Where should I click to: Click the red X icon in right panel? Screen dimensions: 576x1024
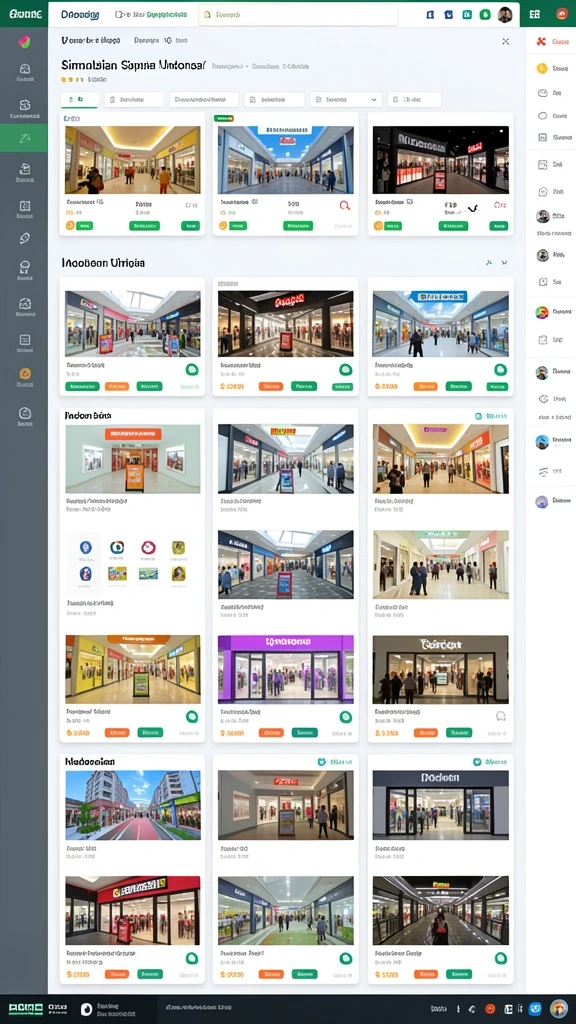click(541, 41)
